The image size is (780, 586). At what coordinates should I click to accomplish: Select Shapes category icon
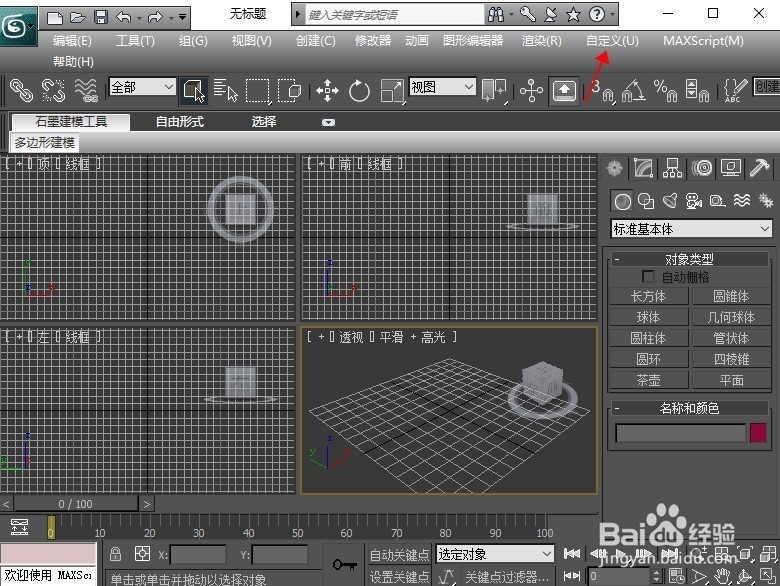point(646,201)
